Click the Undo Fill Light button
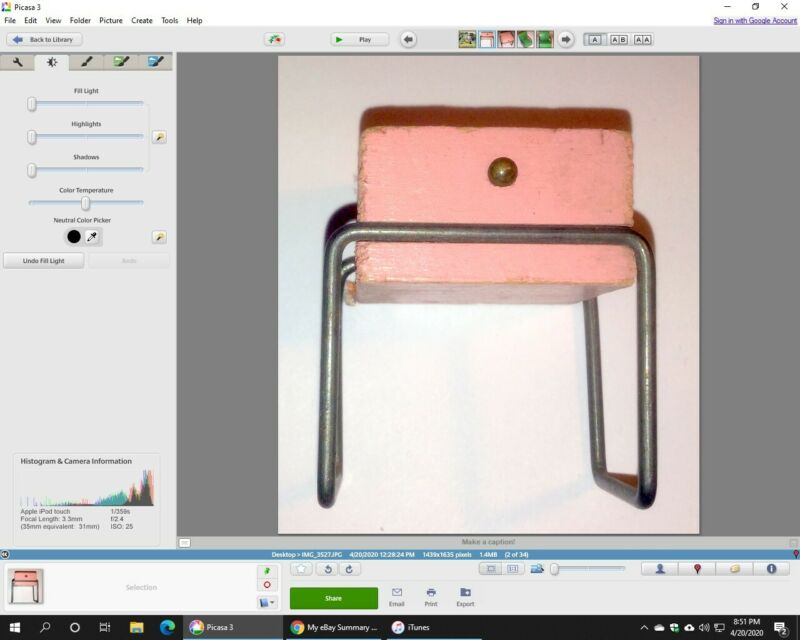The image size is (800, 640). tap(43, 261)
